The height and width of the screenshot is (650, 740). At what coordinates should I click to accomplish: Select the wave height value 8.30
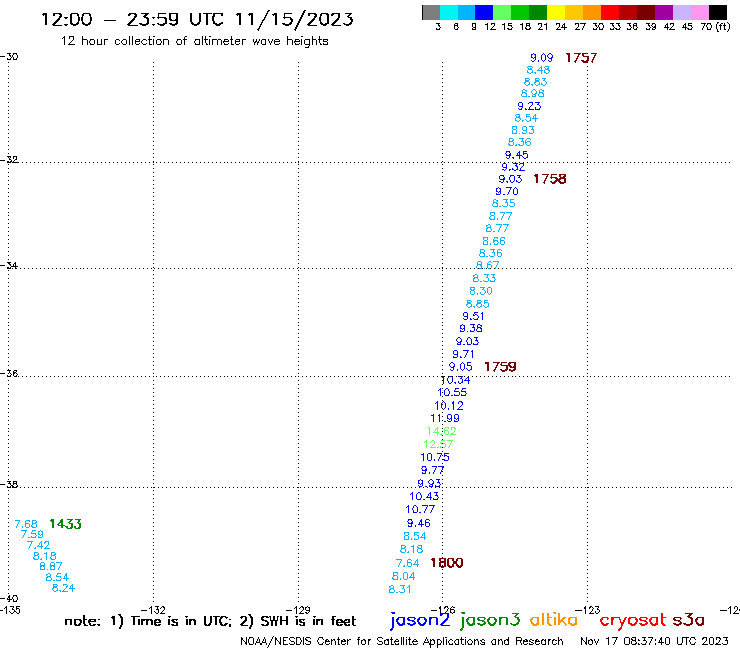pyautogui.click(x=481, y=291)
